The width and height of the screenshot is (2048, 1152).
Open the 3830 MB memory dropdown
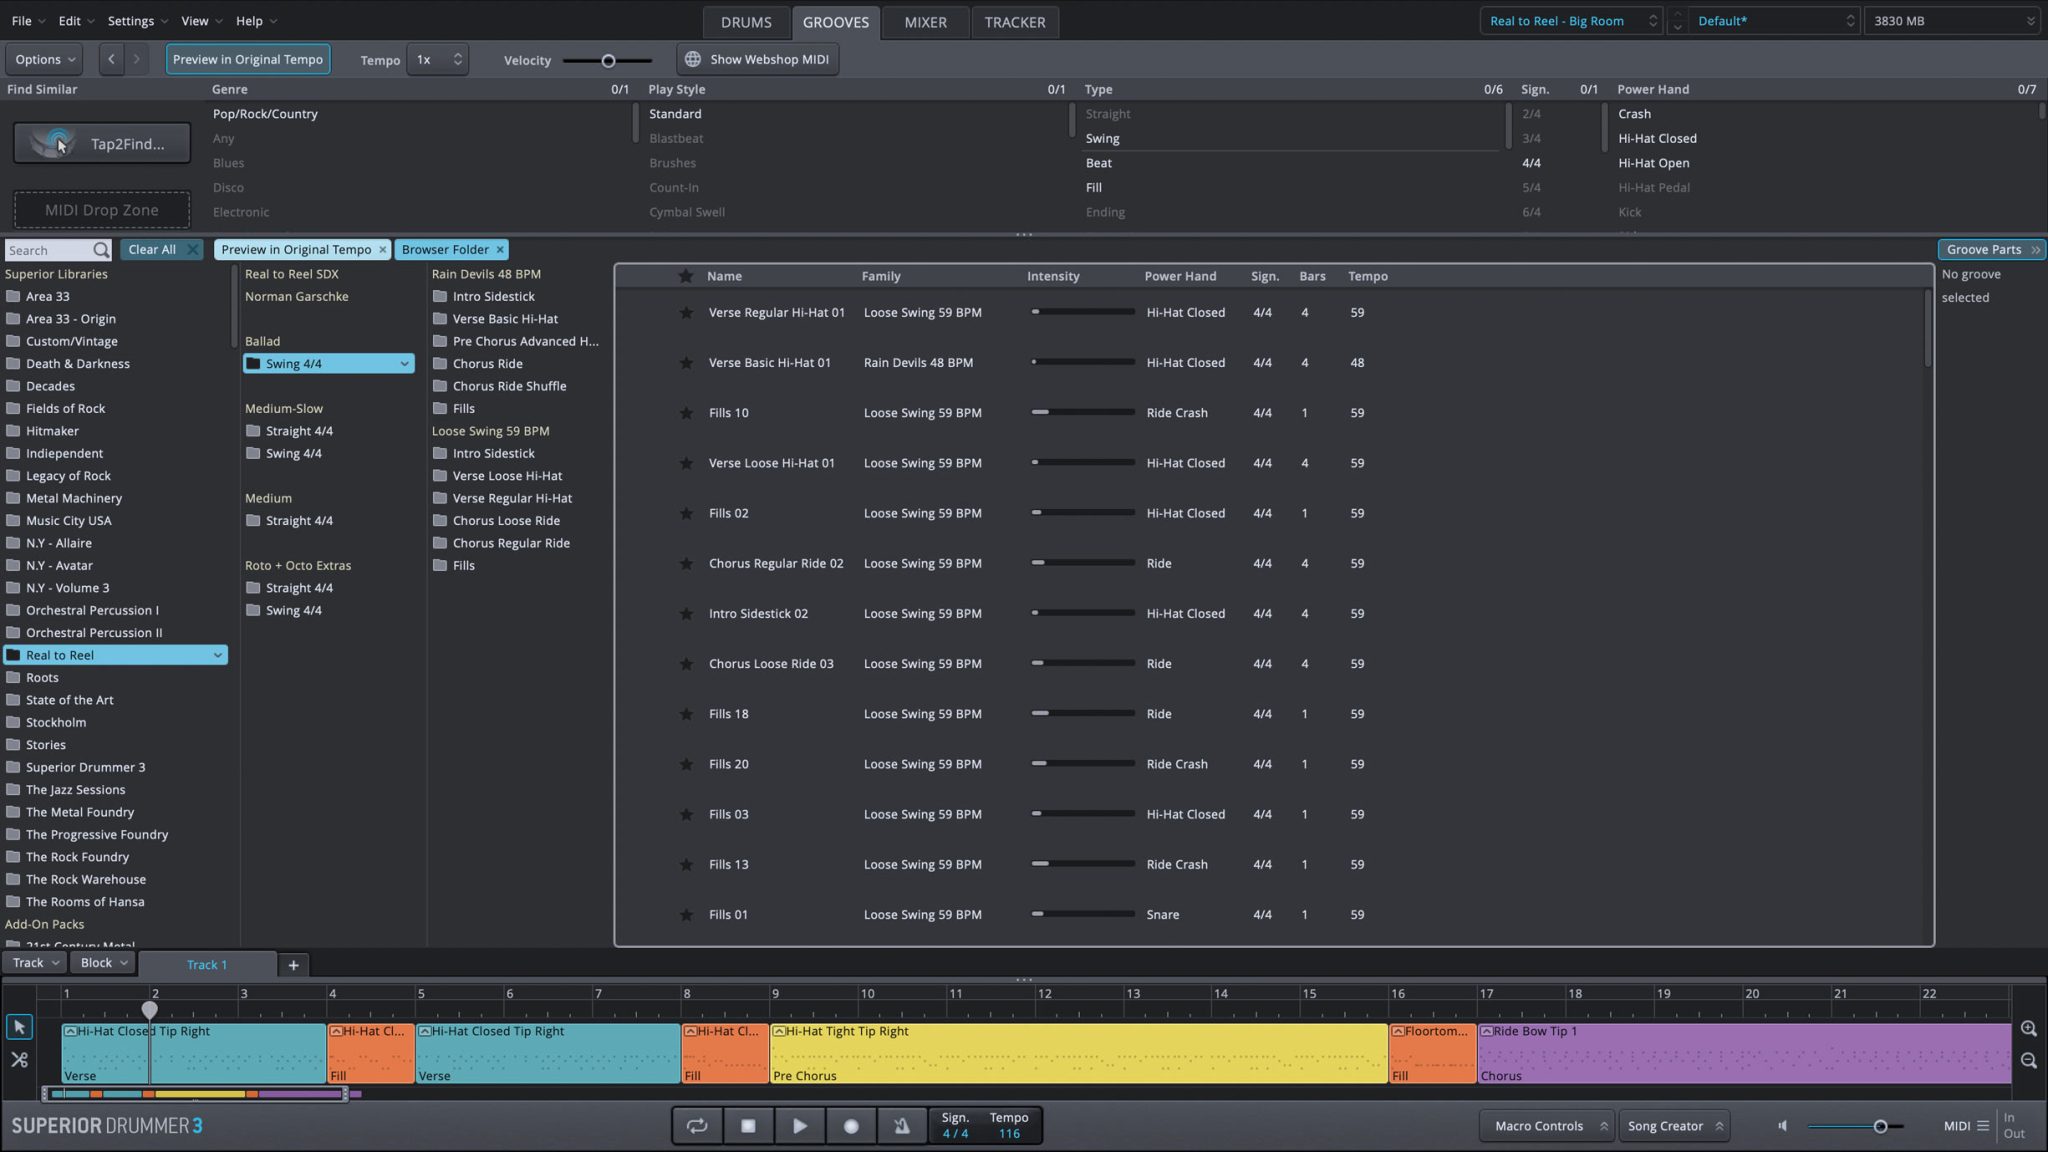click(x=1953, y=21)
